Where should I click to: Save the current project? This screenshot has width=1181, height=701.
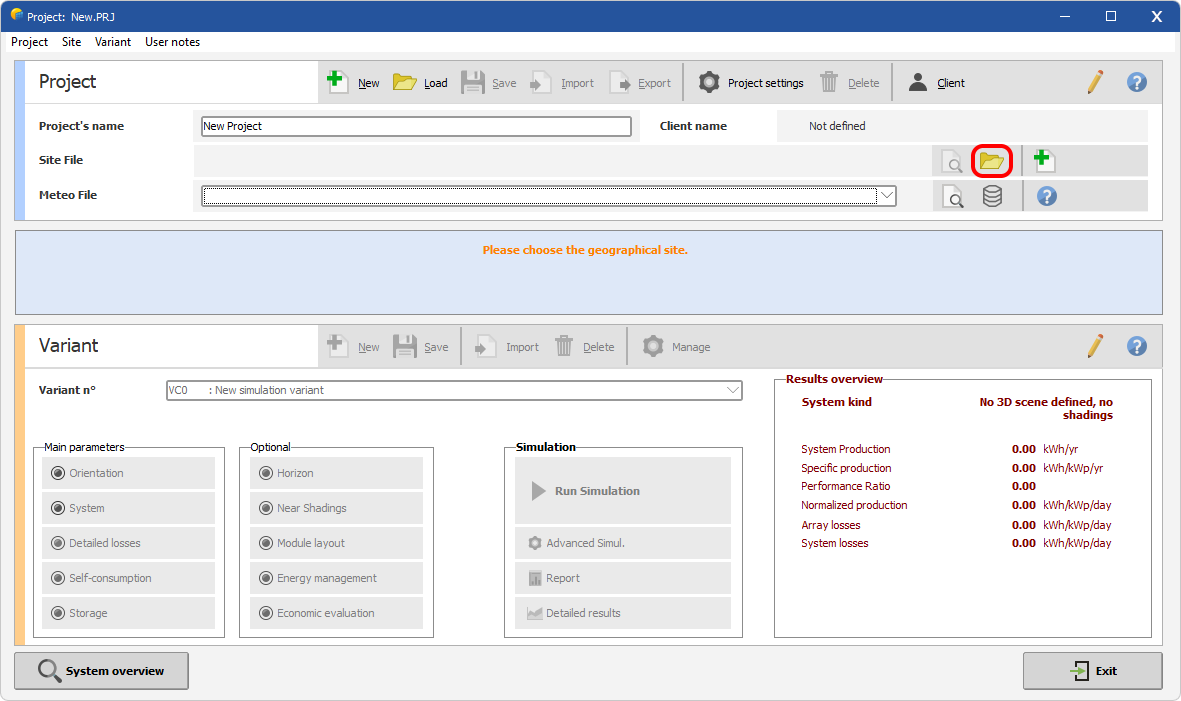488,82
